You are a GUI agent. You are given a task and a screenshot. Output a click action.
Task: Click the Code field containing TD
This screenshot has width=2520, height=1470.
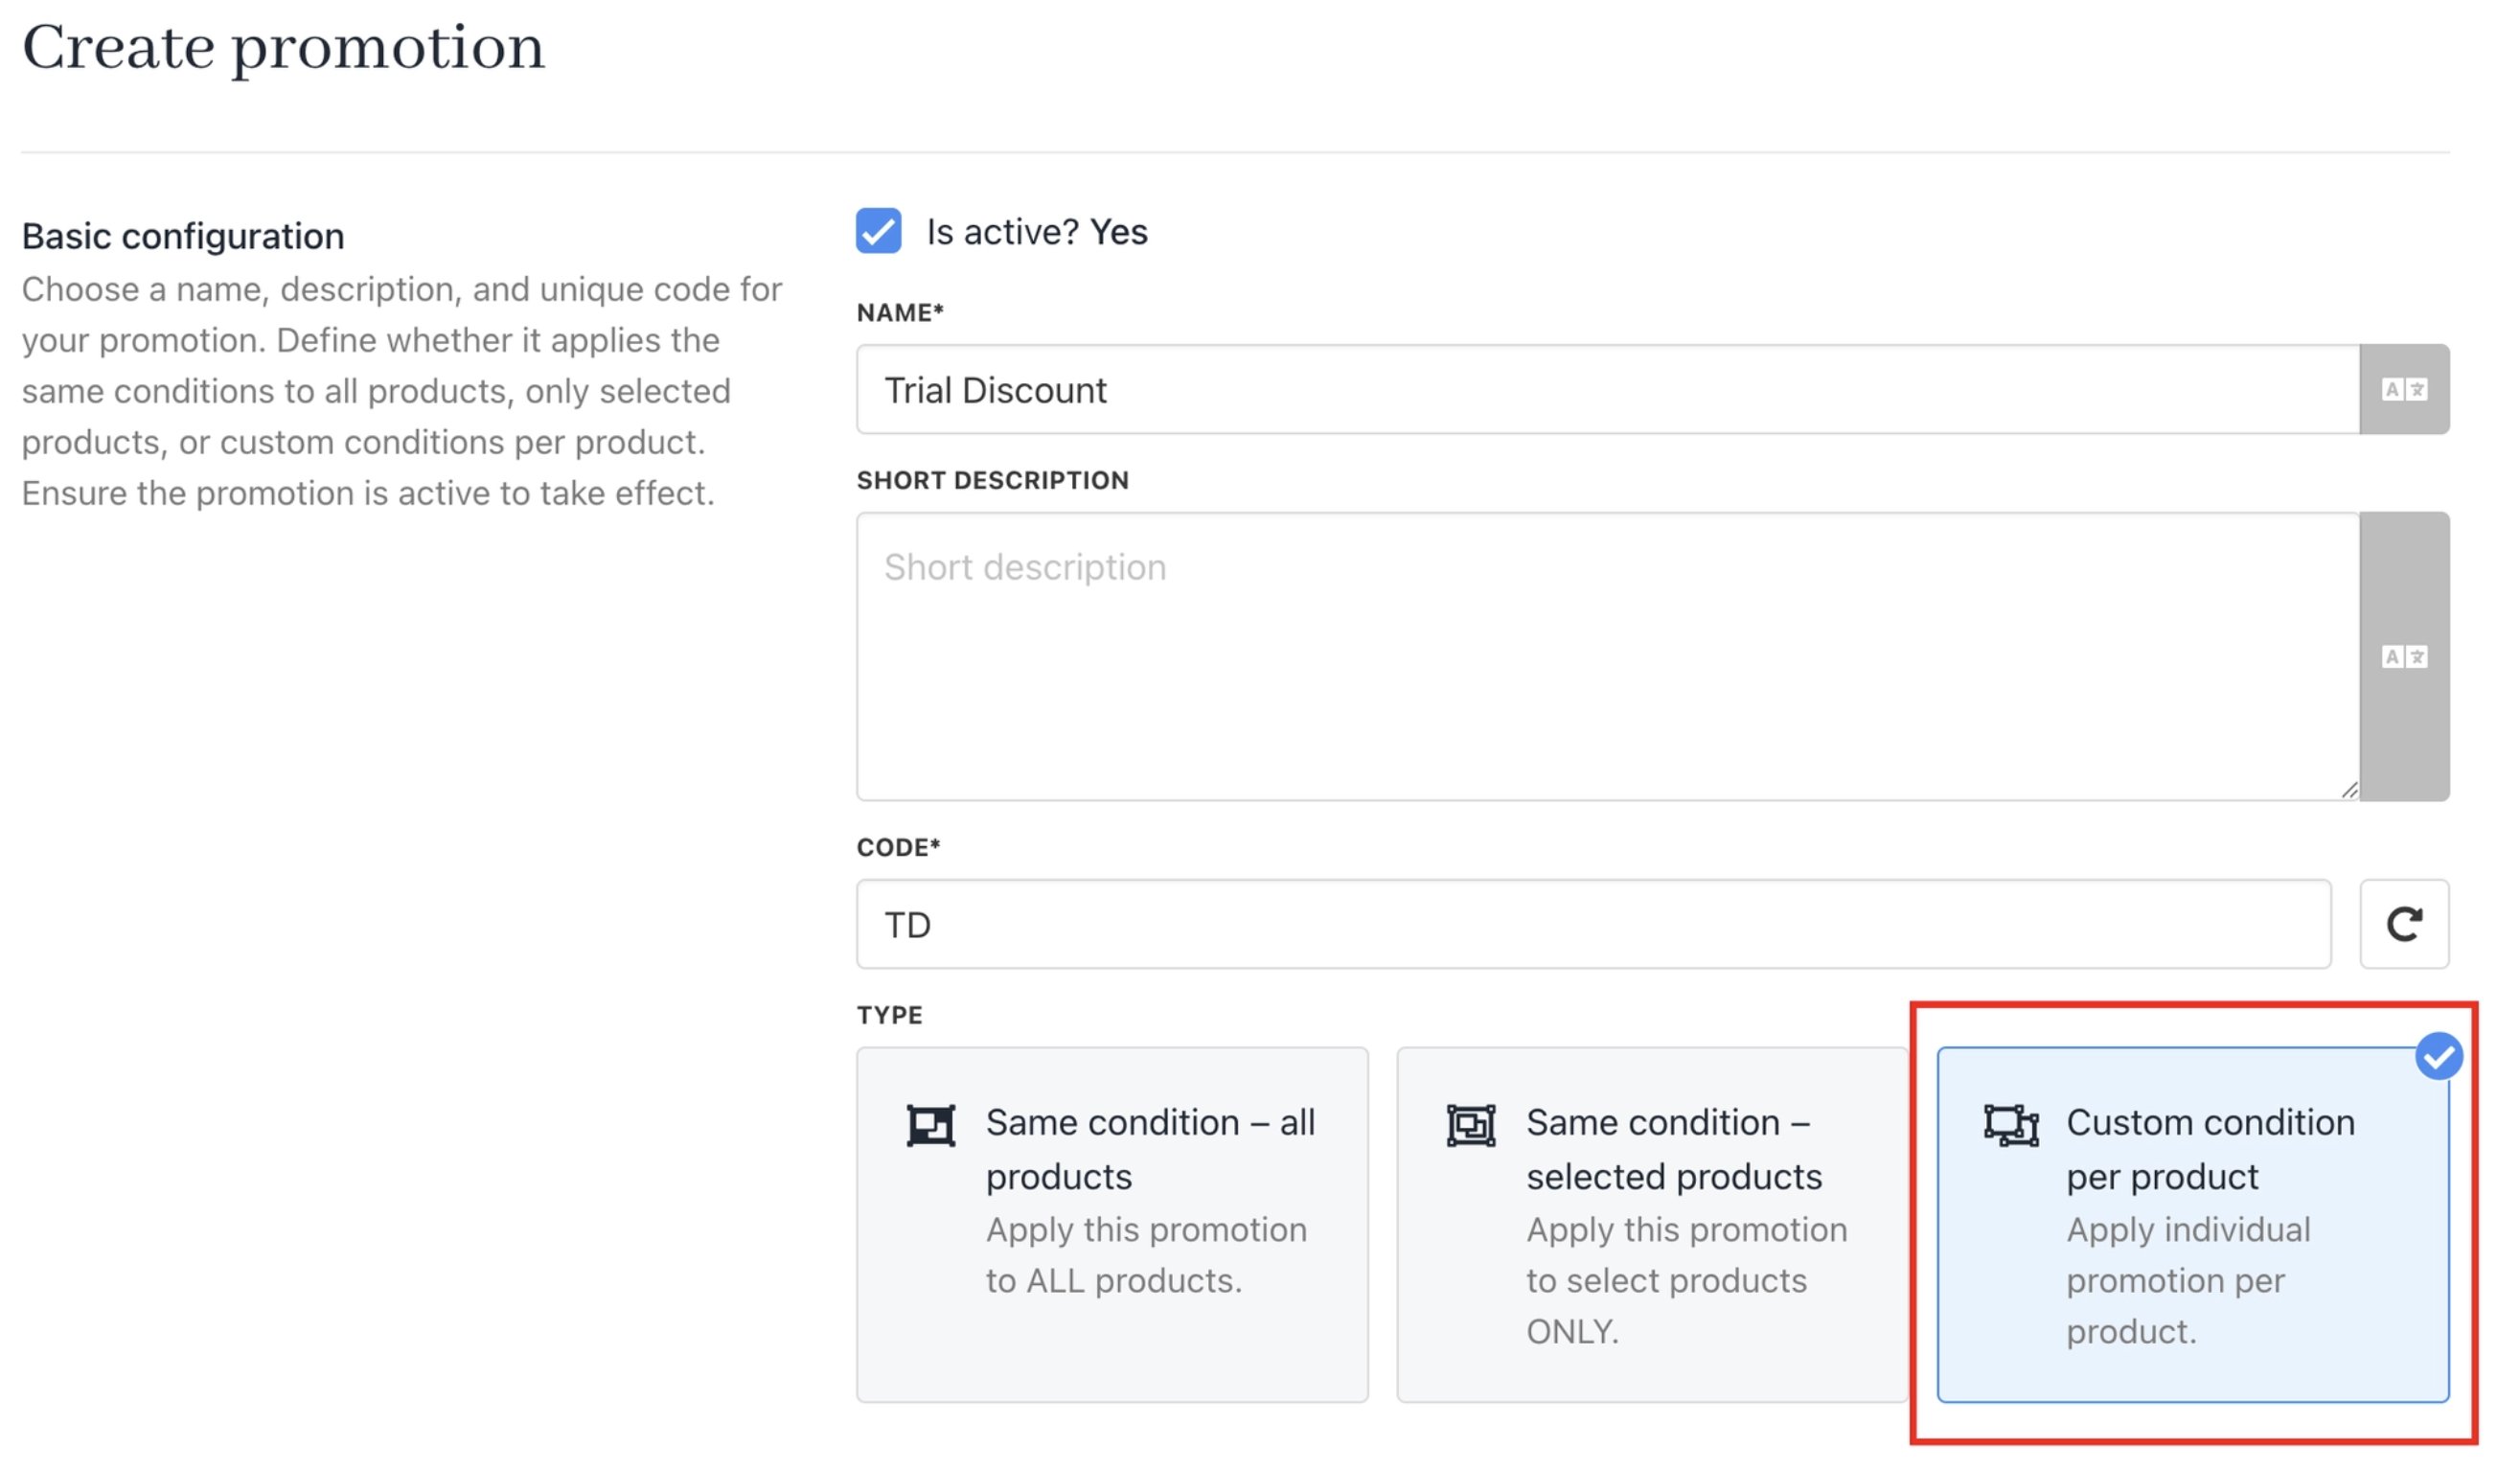pyautogui.click(x=1594, y=924)
